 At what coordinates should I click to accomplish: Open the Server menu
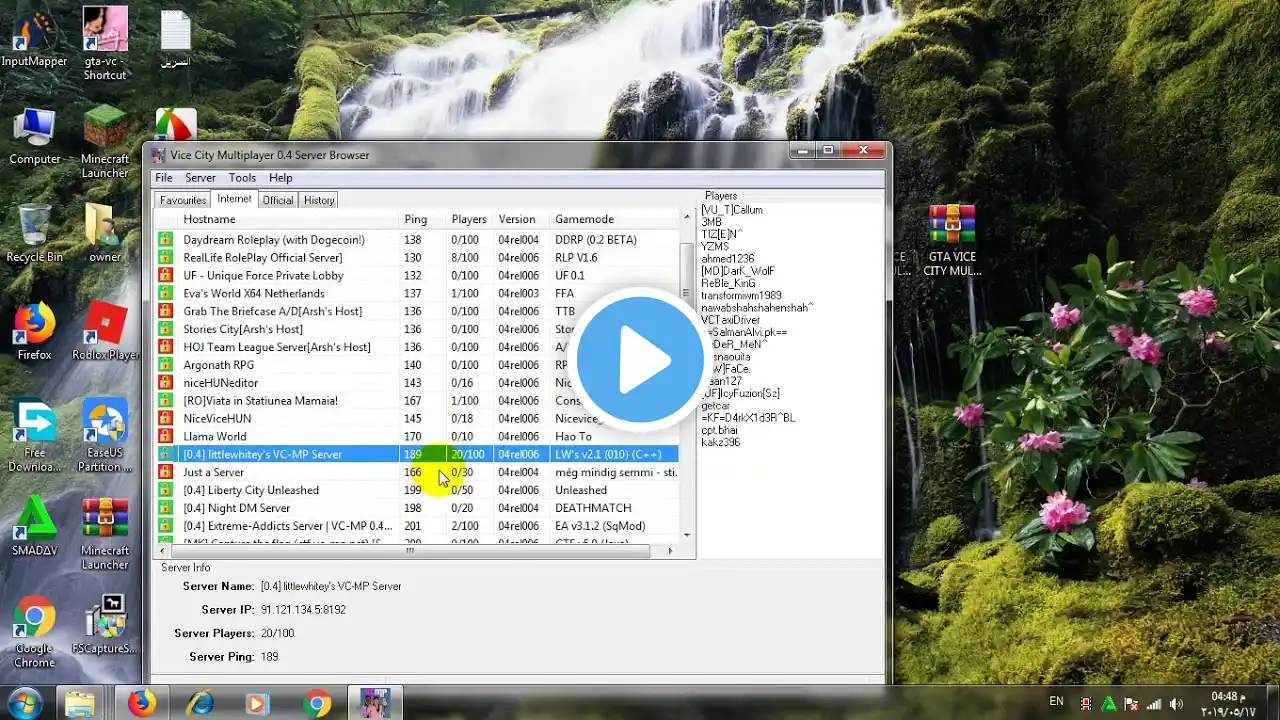coord(200,178)
